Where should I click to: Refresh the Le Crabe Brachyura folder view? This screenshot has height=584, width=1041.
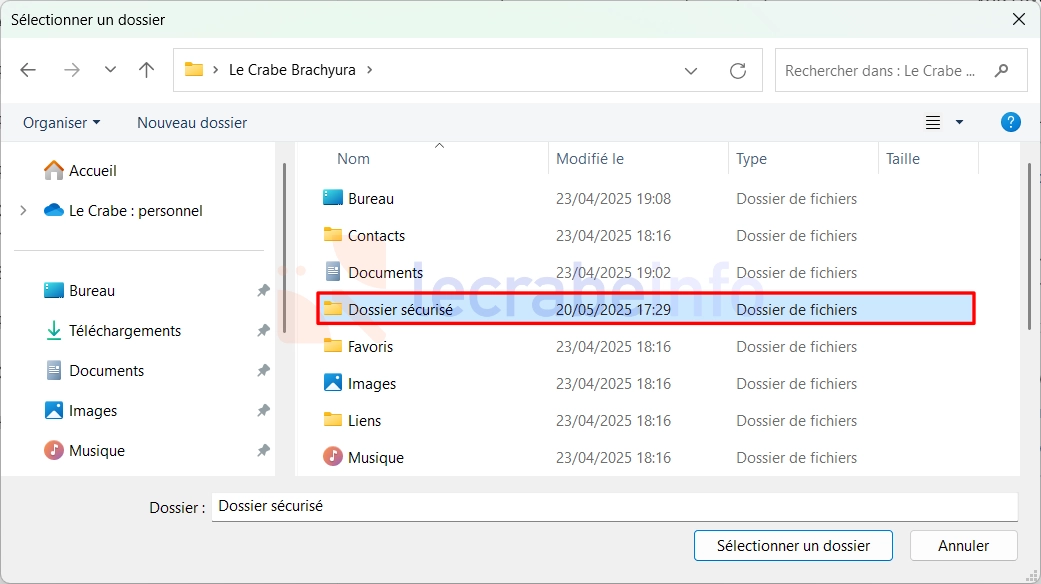[x=738, y=70]
